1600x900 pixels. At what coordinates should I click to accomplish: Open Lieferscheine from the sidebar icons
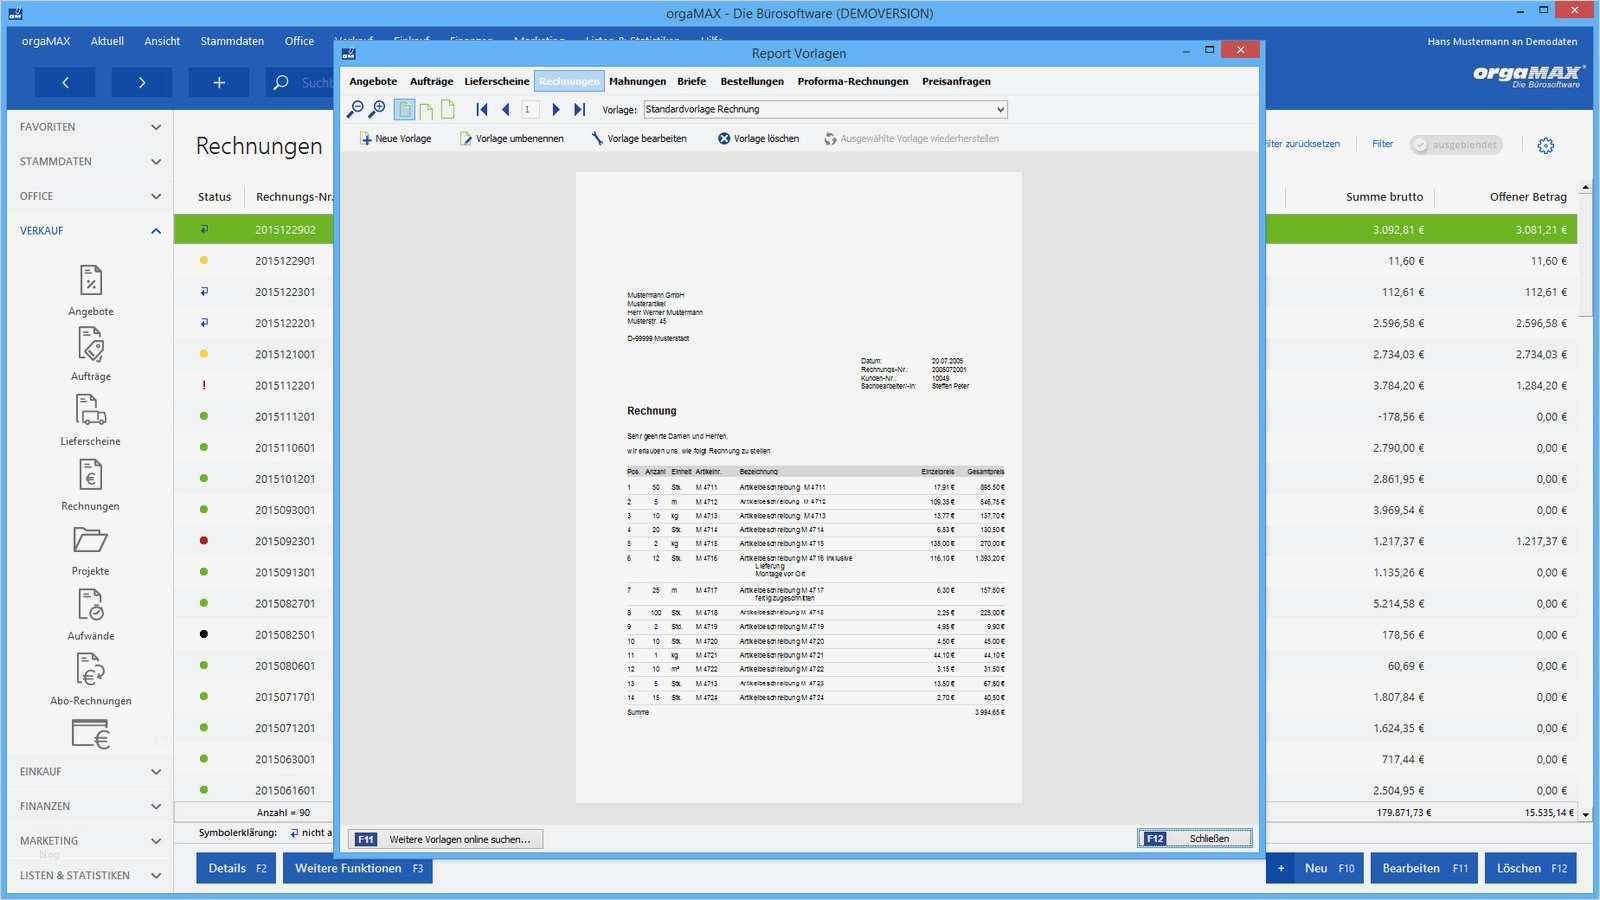pyautogui.click(x=90, y=420)
